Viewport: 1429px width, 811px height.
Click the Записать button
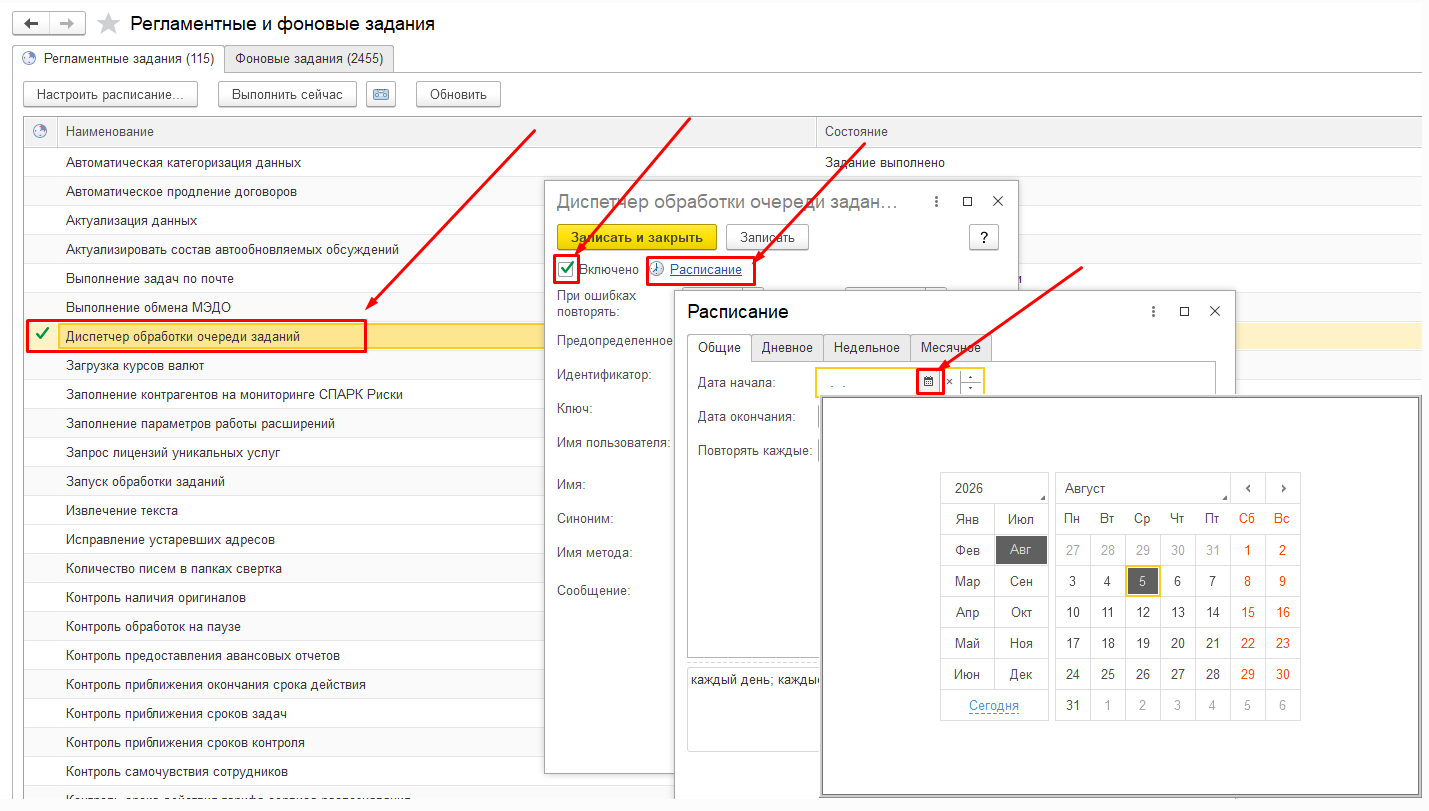(x=767, y=237)
